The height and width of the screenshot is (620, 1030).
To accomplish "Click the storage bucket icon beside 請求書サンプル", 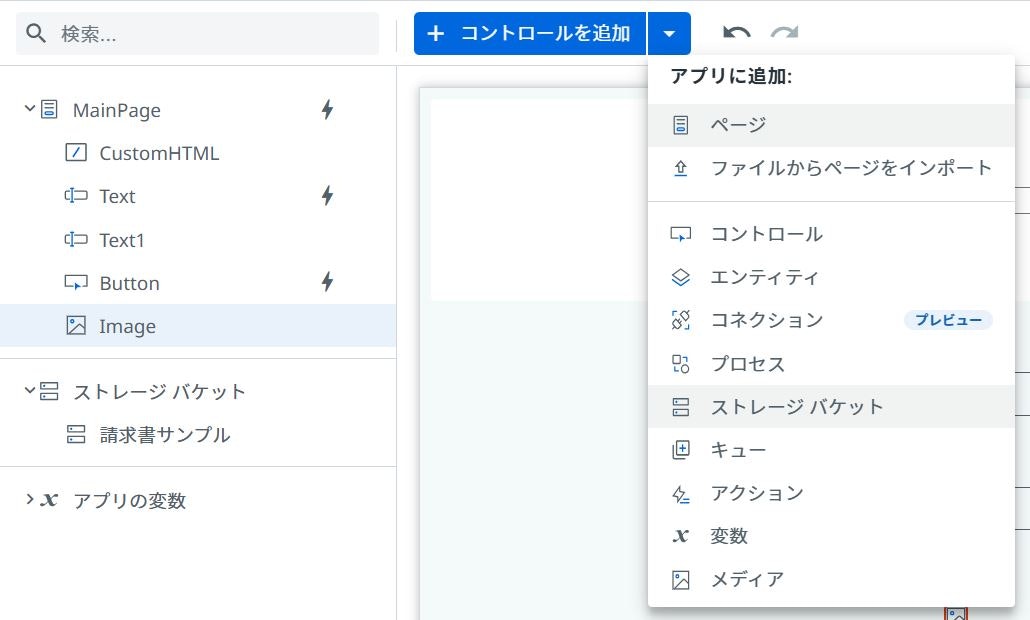I will [x=78, y=435].
